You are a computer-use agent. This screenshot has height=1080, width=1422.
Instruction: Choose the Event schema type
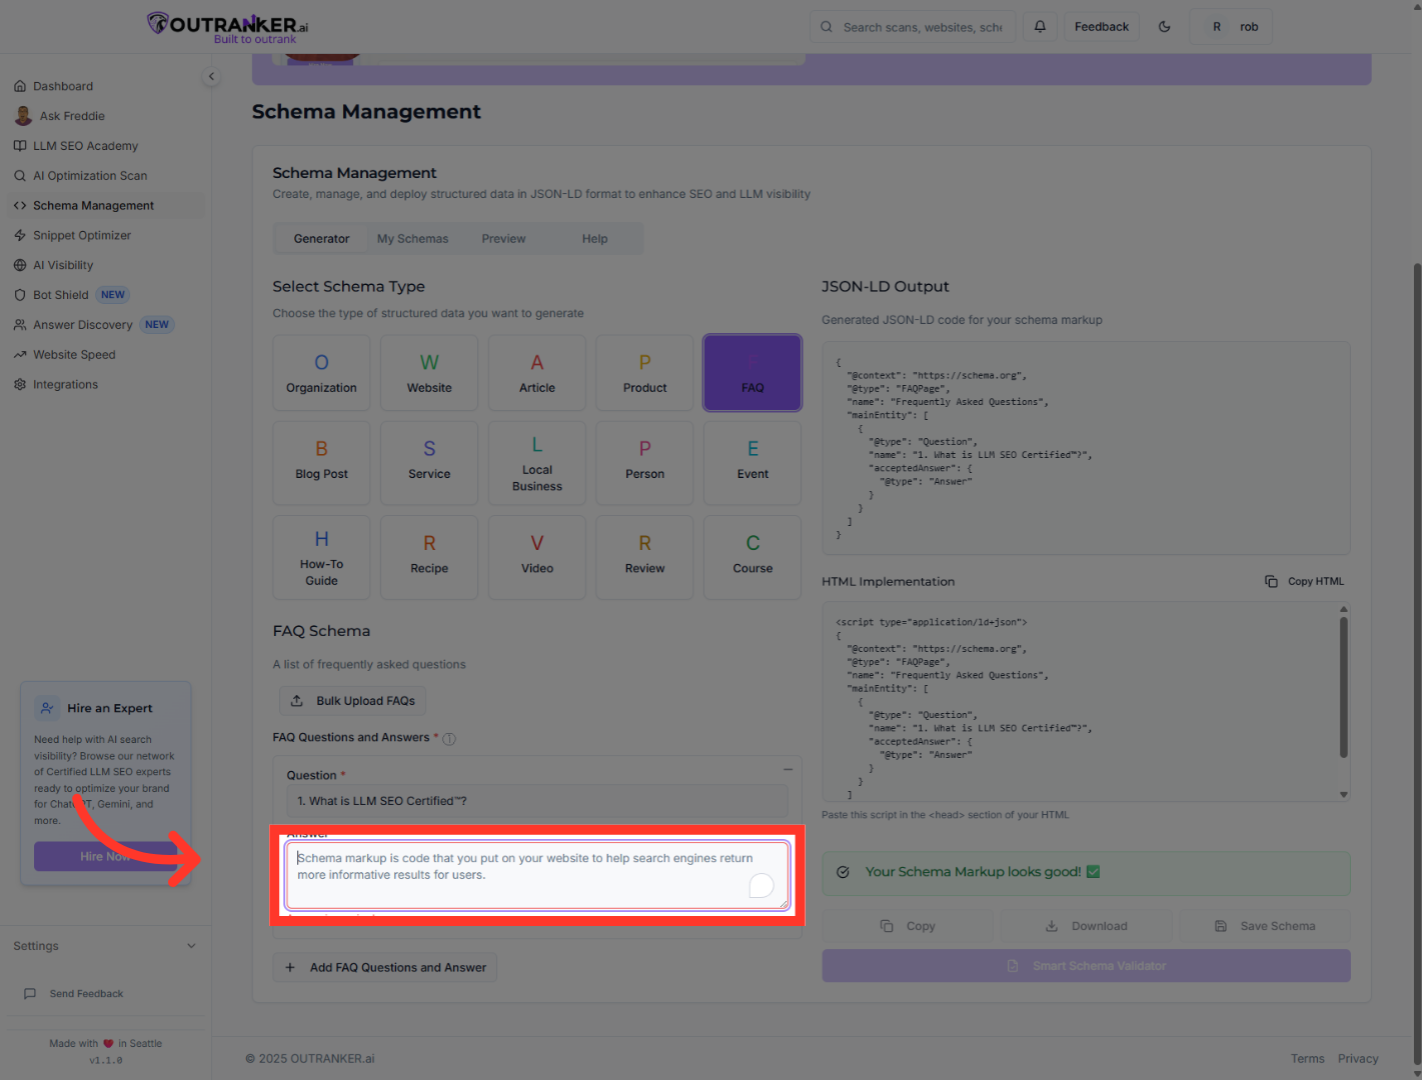coord(753,463)
